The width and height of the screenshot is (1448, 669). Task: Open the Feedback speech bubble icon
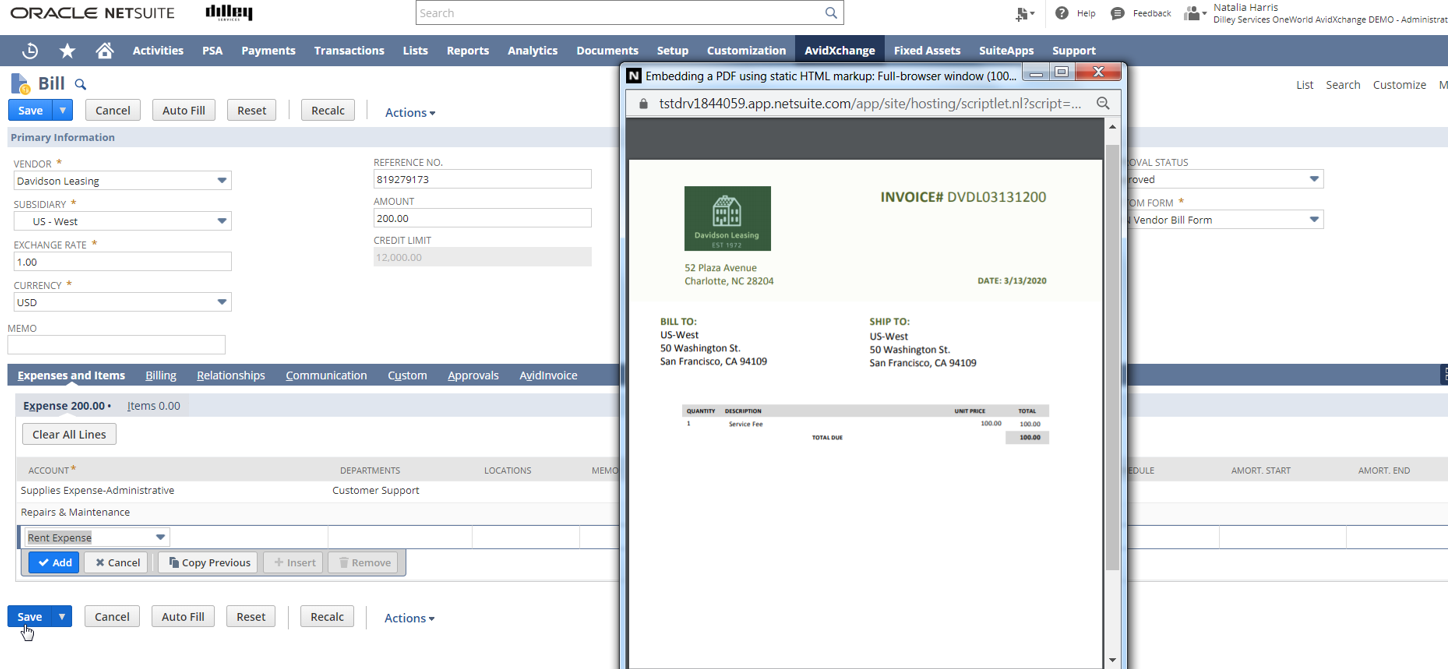tap(1118, 13)
